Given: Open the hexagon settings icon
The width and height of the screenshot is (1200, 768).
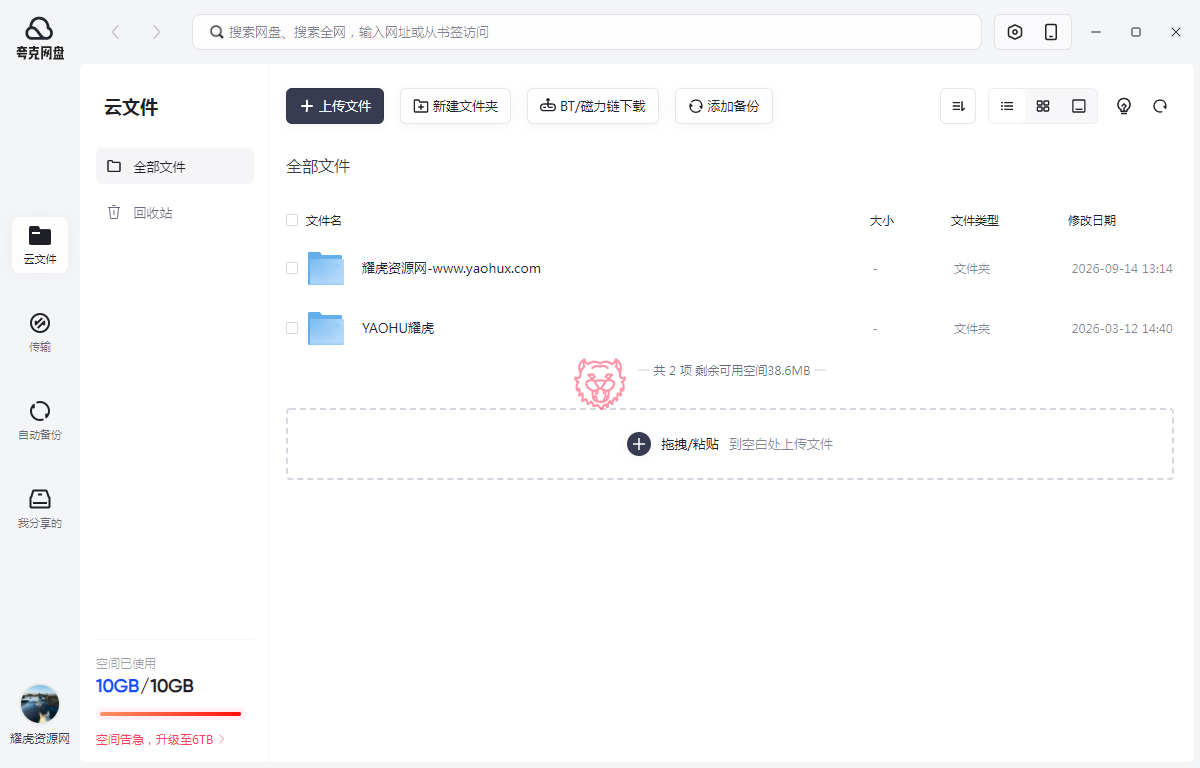Looking at the screenshot, I should pyautogui.click(x=1015, y=32).
